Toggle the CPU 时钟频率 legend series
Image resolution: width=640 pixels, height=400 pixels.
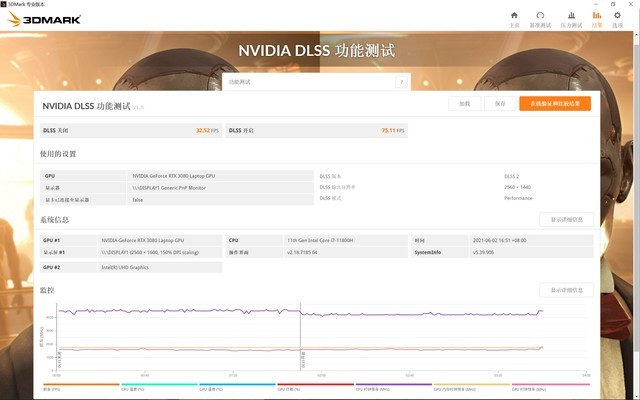(393, 387)
